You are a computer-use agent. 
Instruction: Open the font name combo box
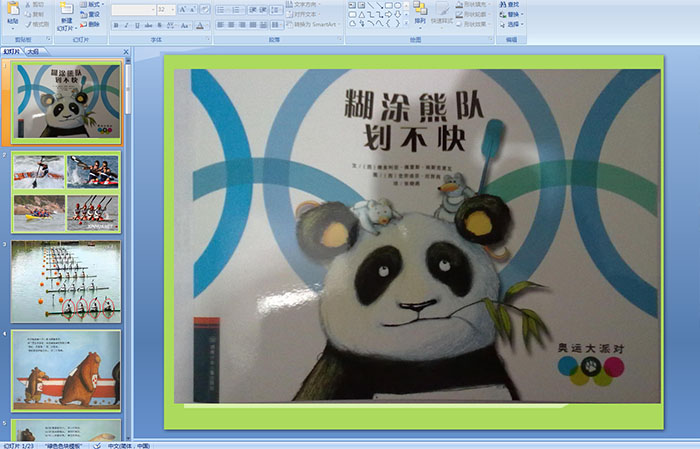(133, 9)
